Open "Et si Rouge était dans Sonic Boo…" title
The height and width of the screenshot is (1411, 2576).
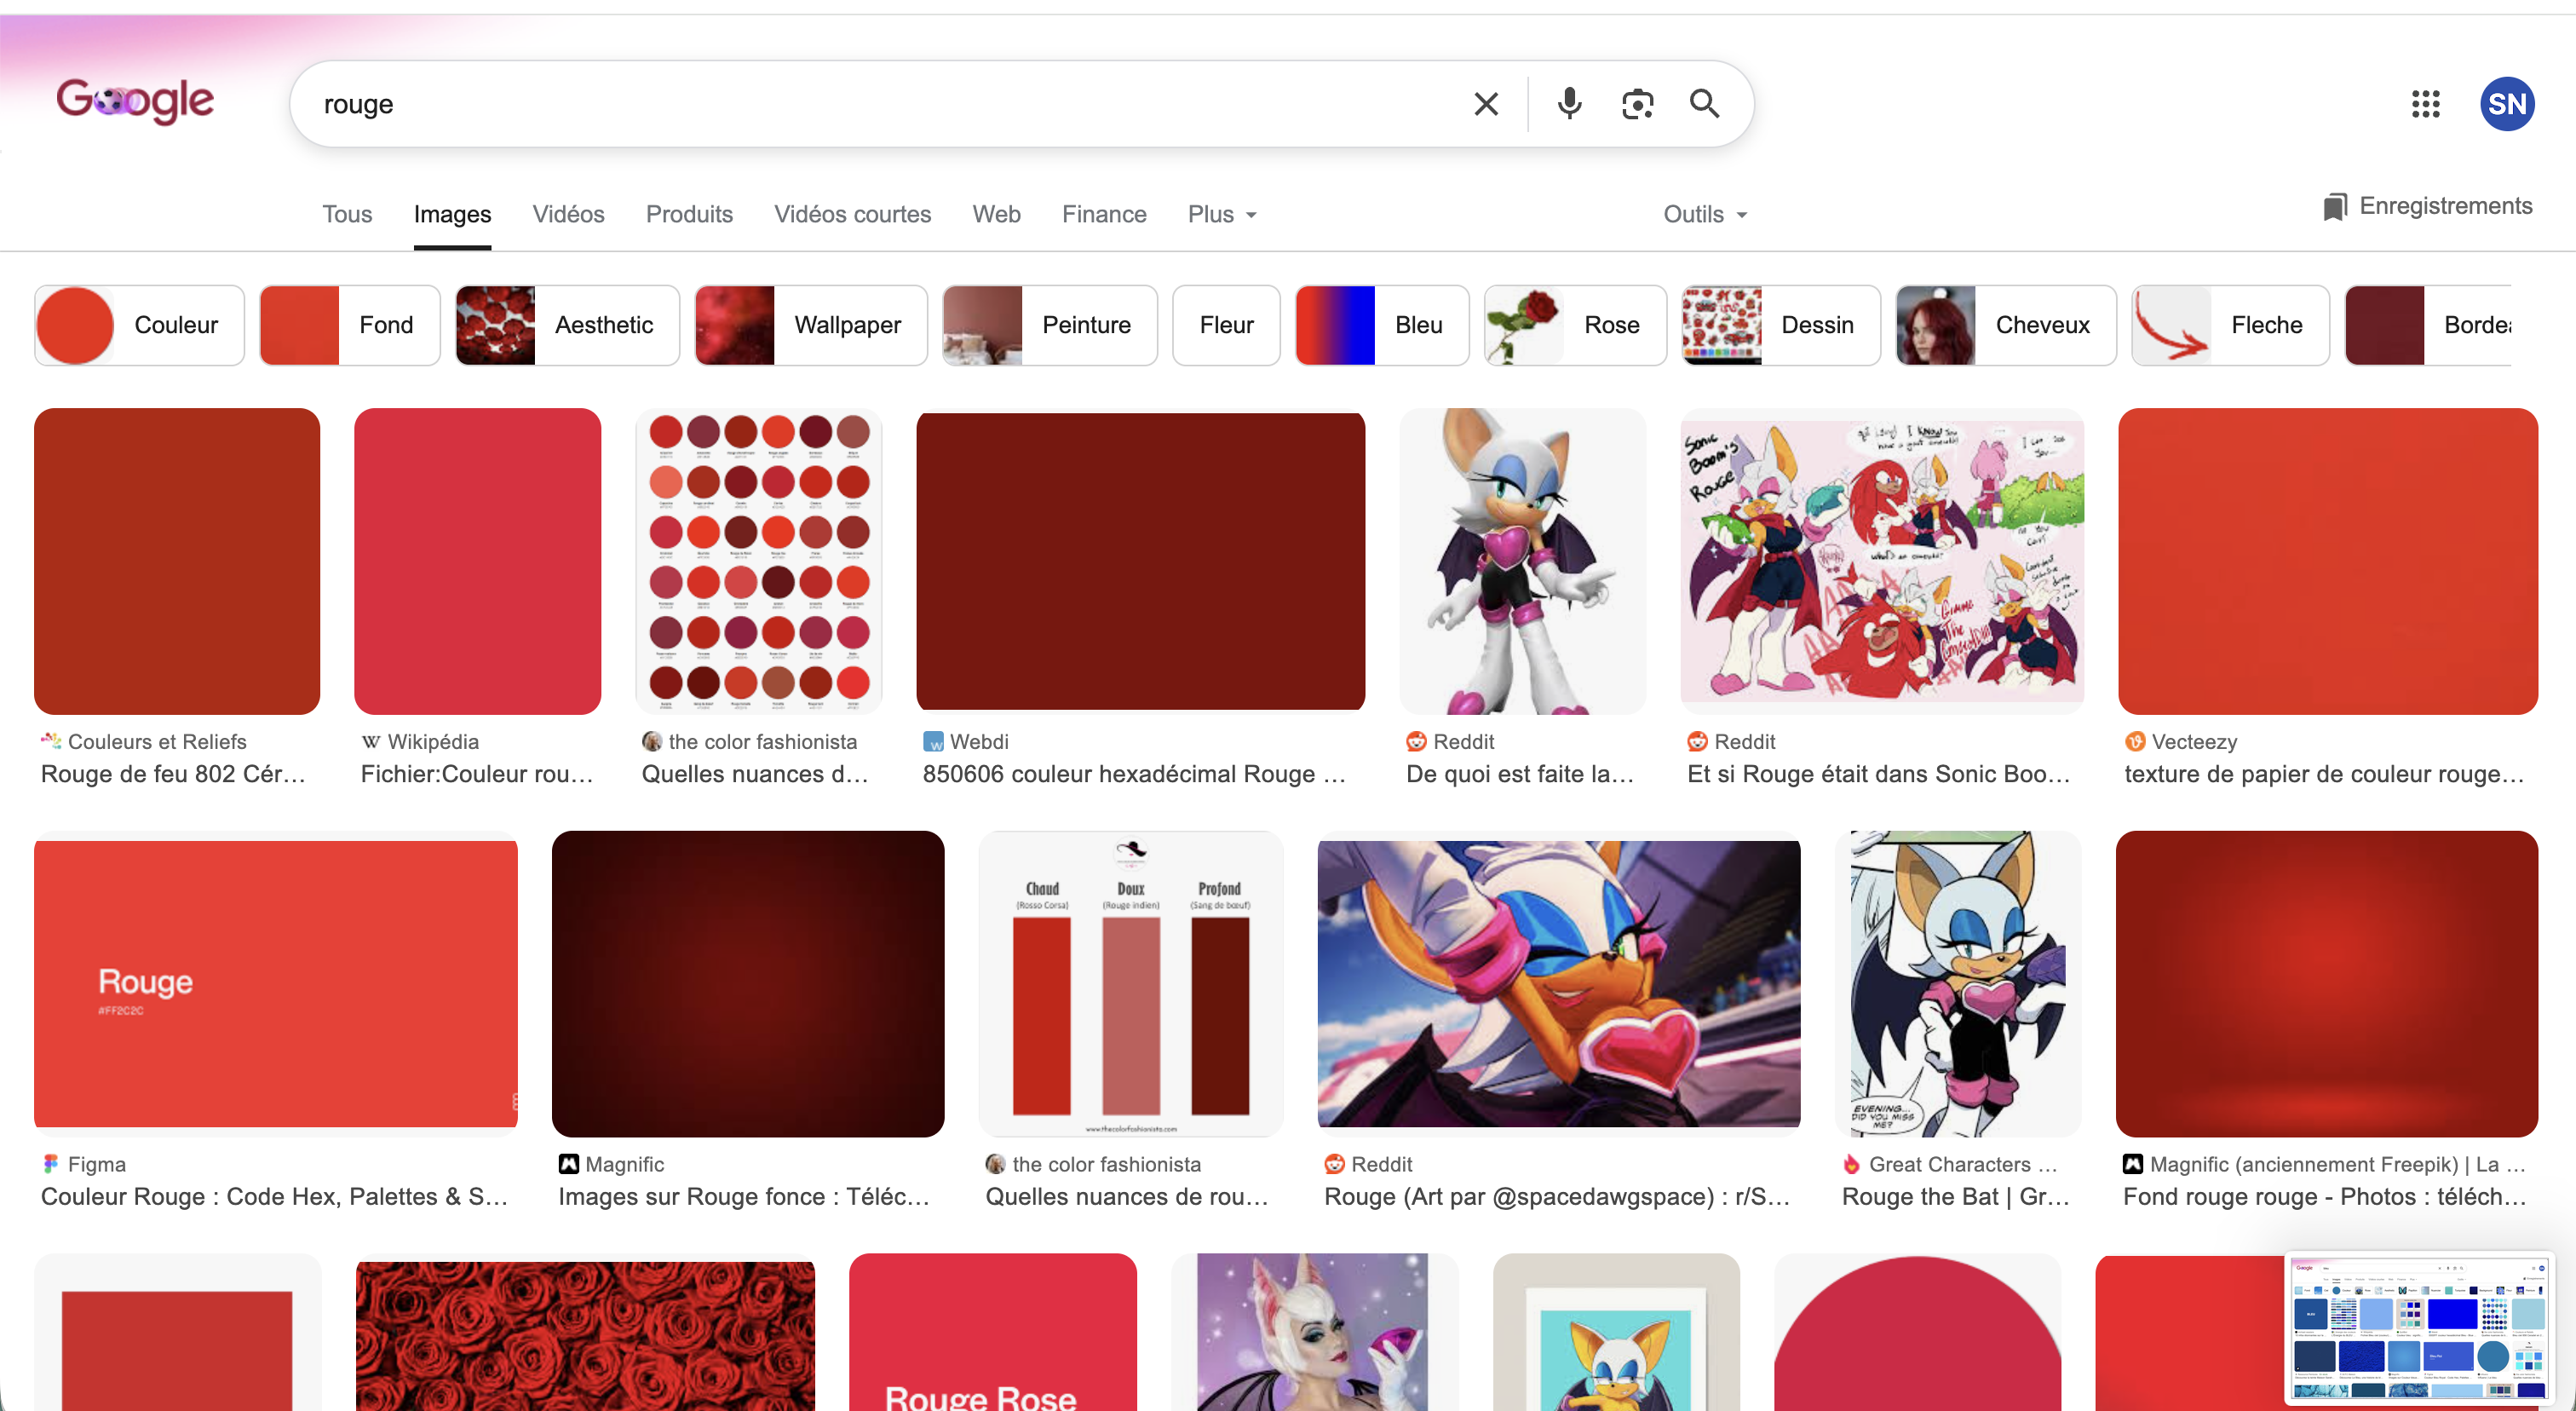point(1878,774)
